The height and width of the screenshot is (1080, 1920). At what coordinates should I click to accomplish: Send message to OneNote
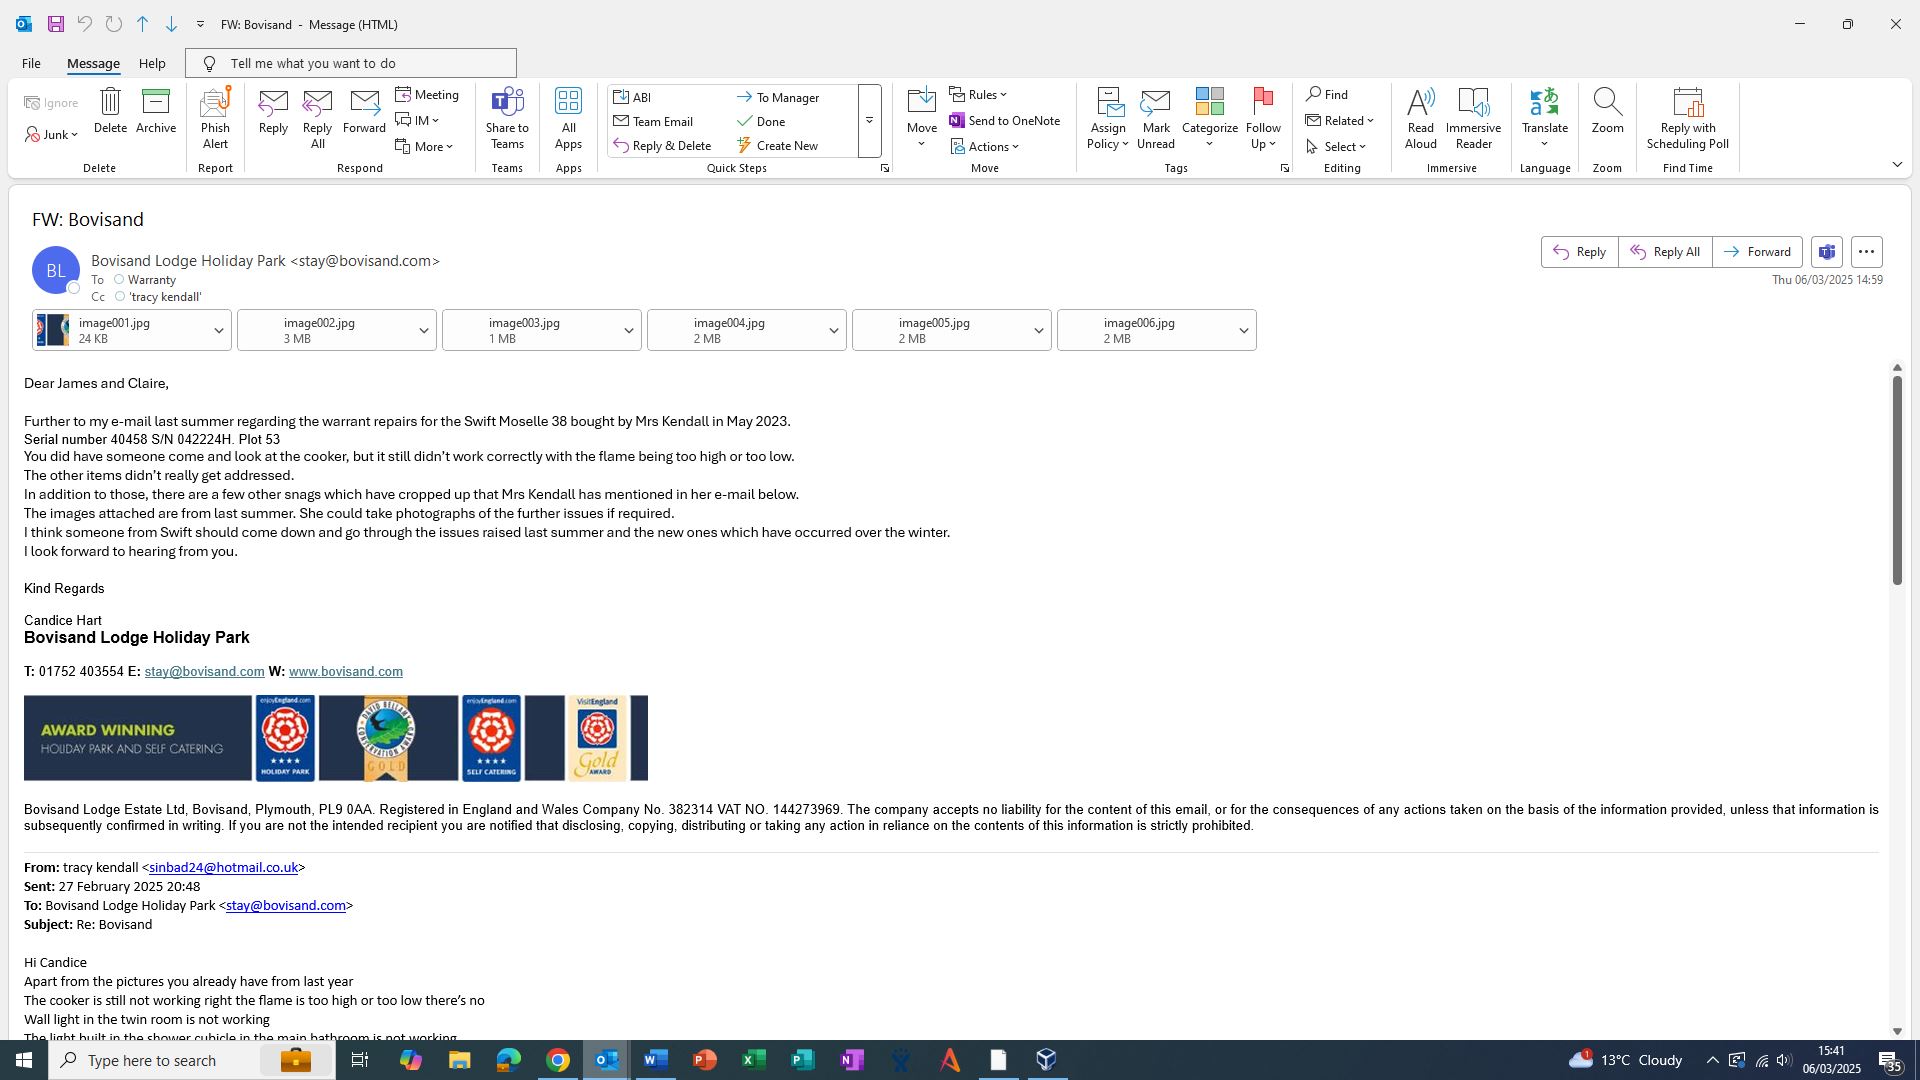(x=1004, y=121)
